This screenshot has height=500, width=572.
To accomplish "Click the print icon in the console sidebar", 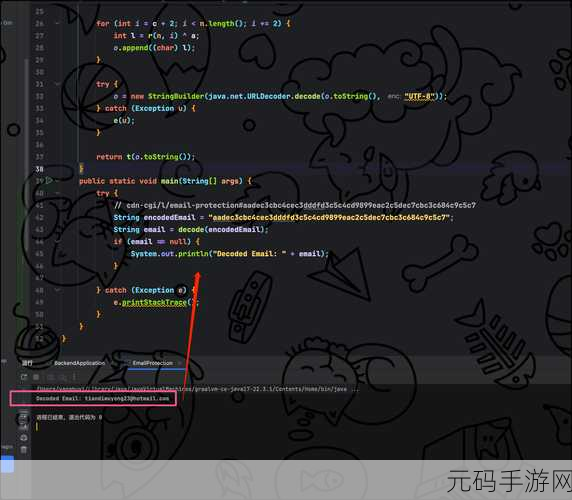I will coord(24,438).
